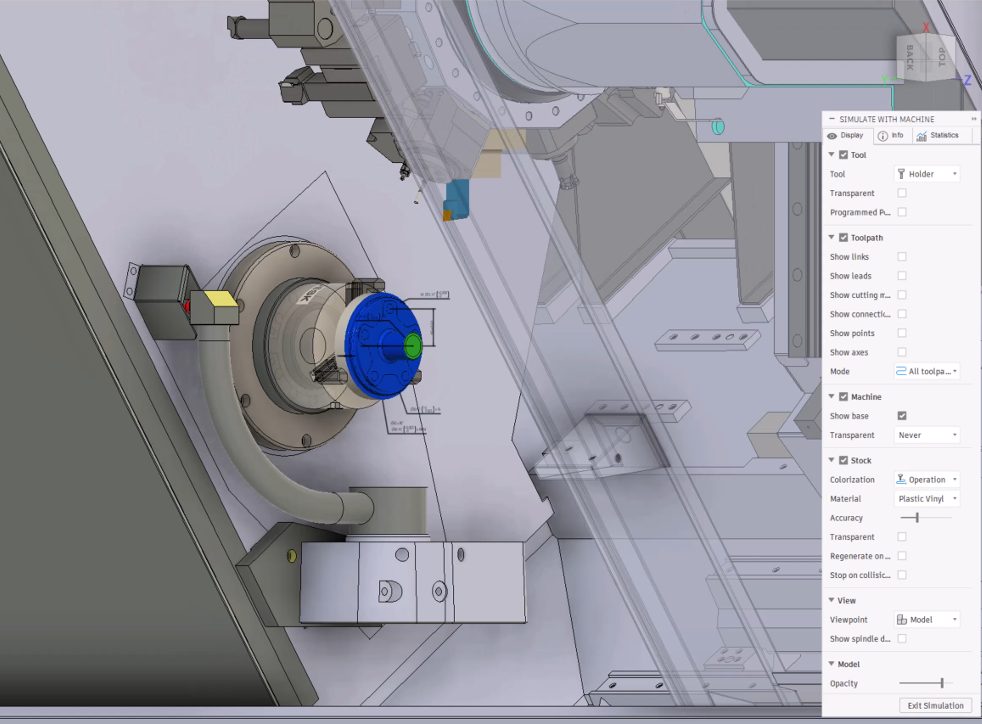Enable Show points checkbox
The image size is (982, 724).
(902, 333)
